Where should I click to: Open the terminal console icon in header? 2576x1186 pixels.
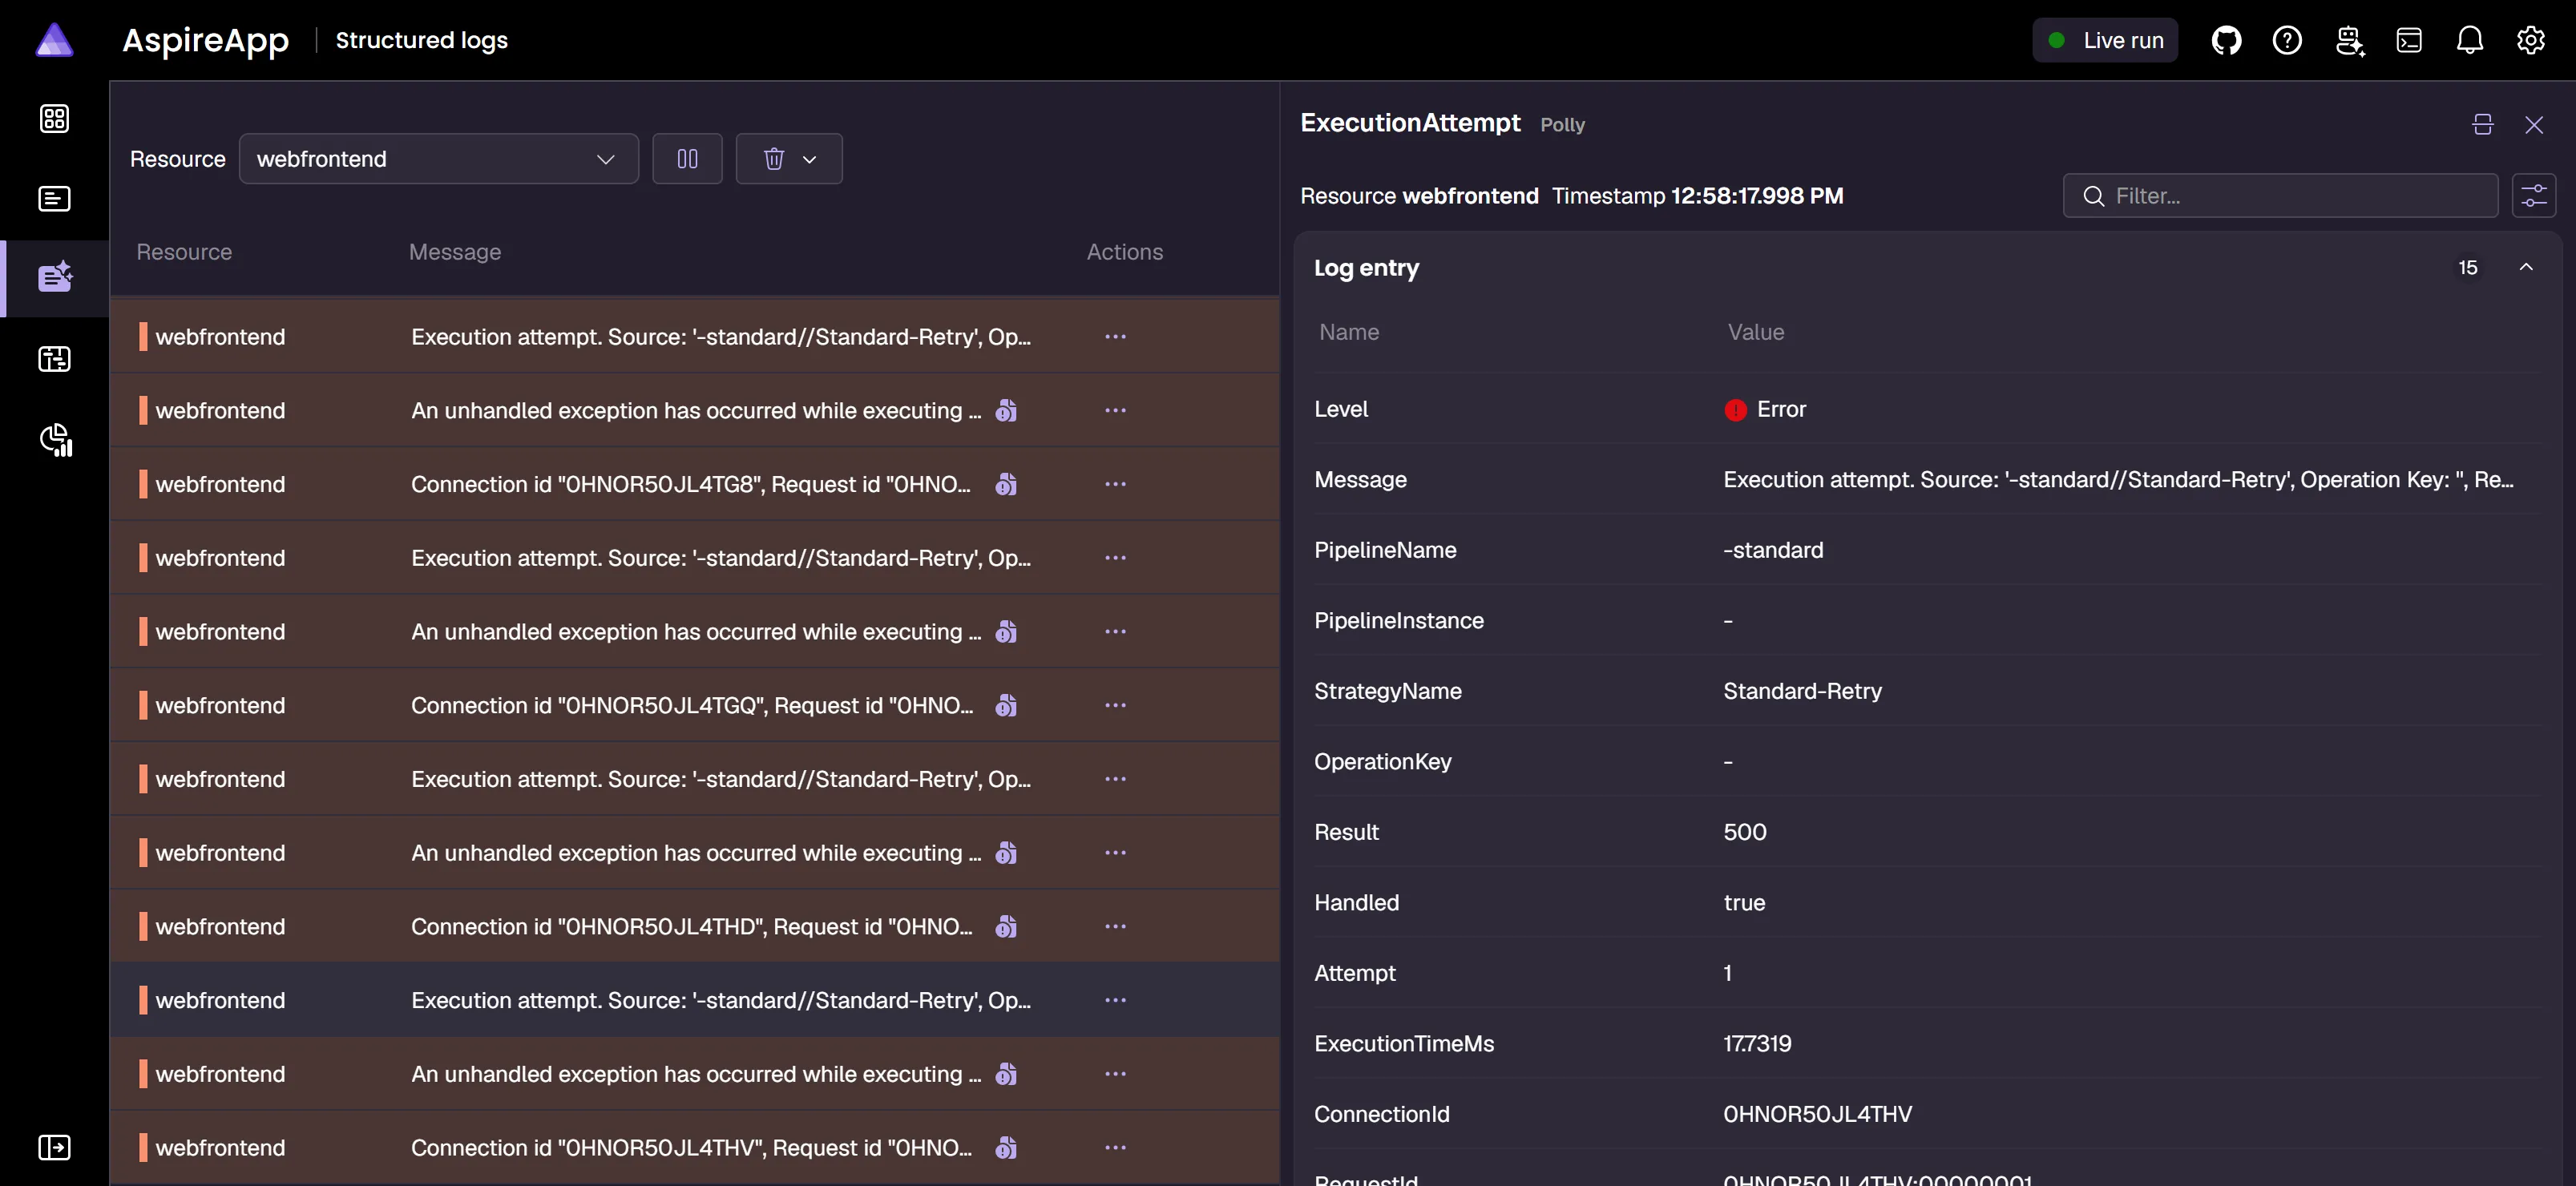[x=2409, y=40]
